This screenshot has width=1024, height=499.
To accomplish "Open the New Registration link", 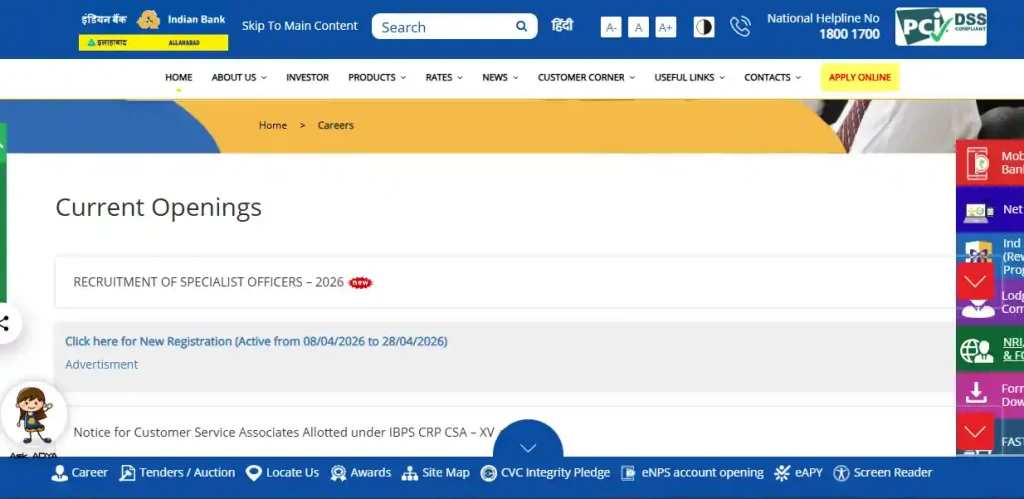I will click(256, 341).
